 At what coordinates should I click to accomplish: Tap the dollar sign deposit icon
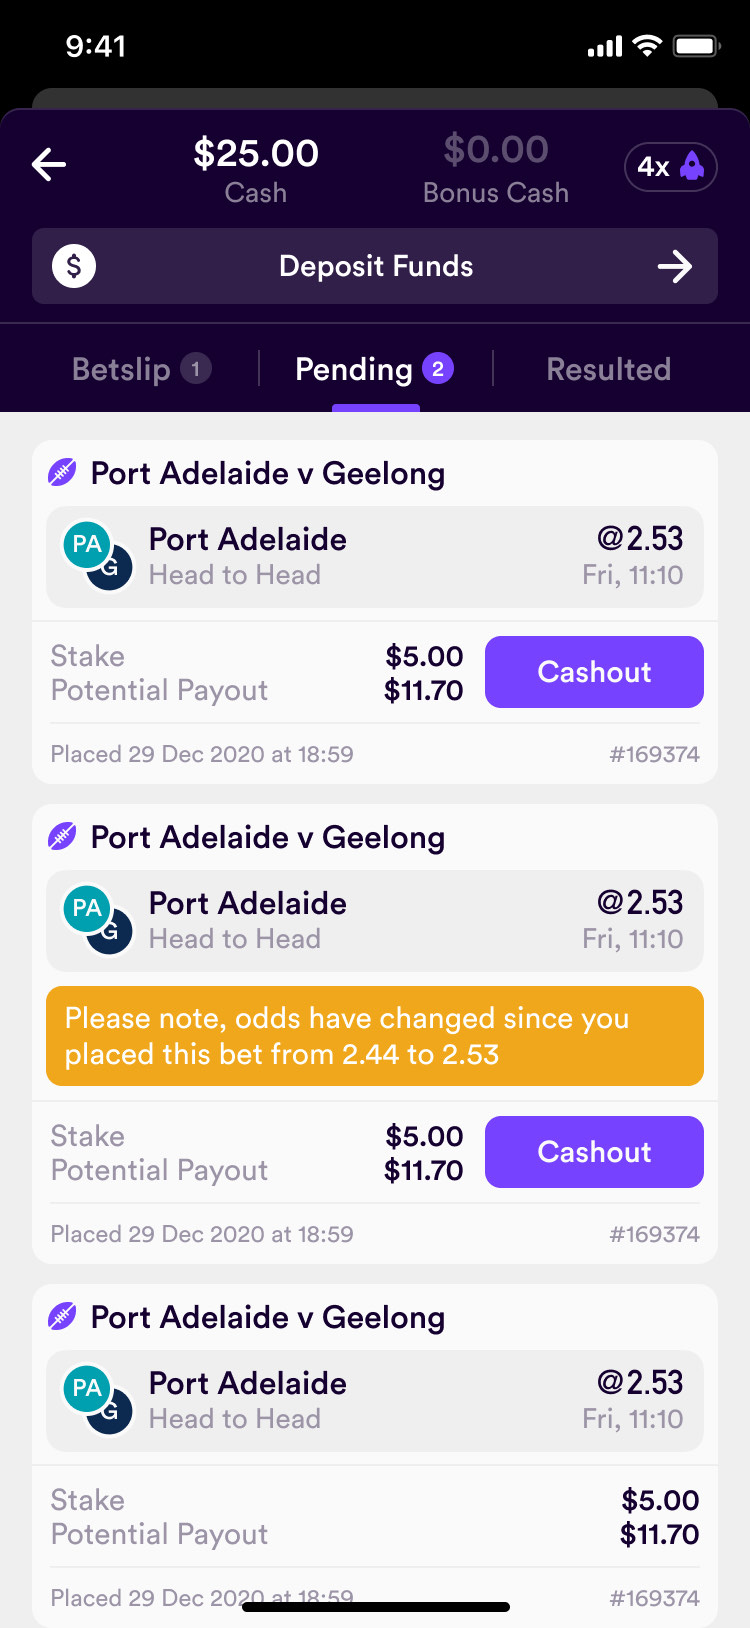[x=74, y=267]
